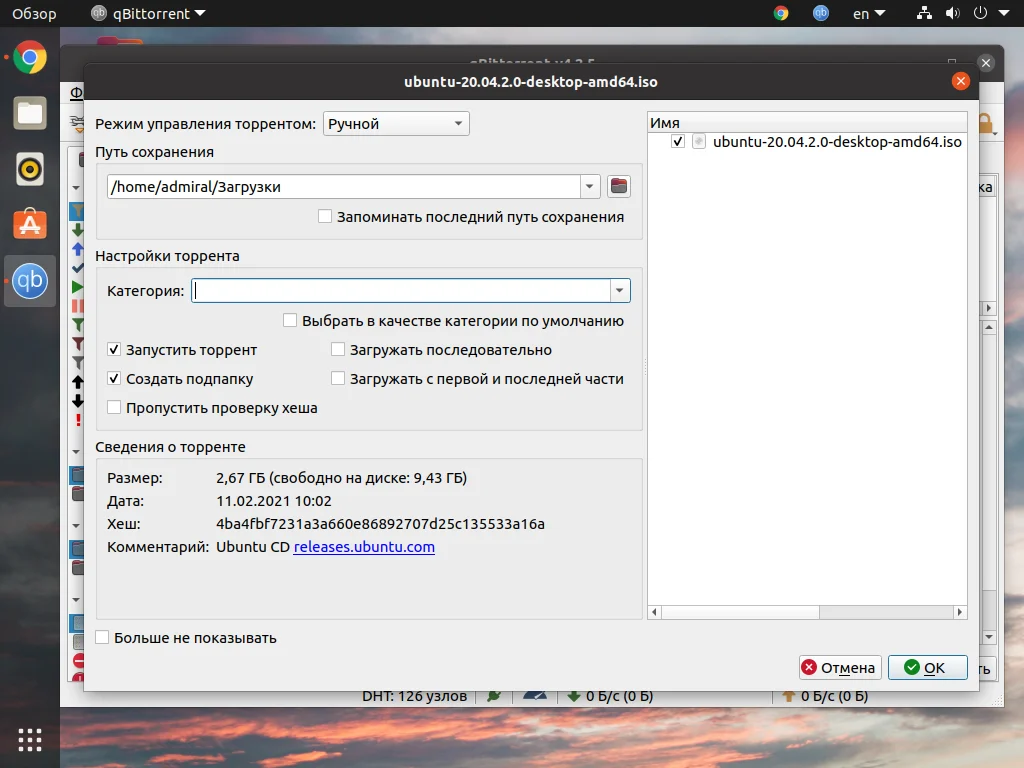The image size is (1024, 768).
Task: Enable set as default category checkbox
Action: (x=289, y=320)
